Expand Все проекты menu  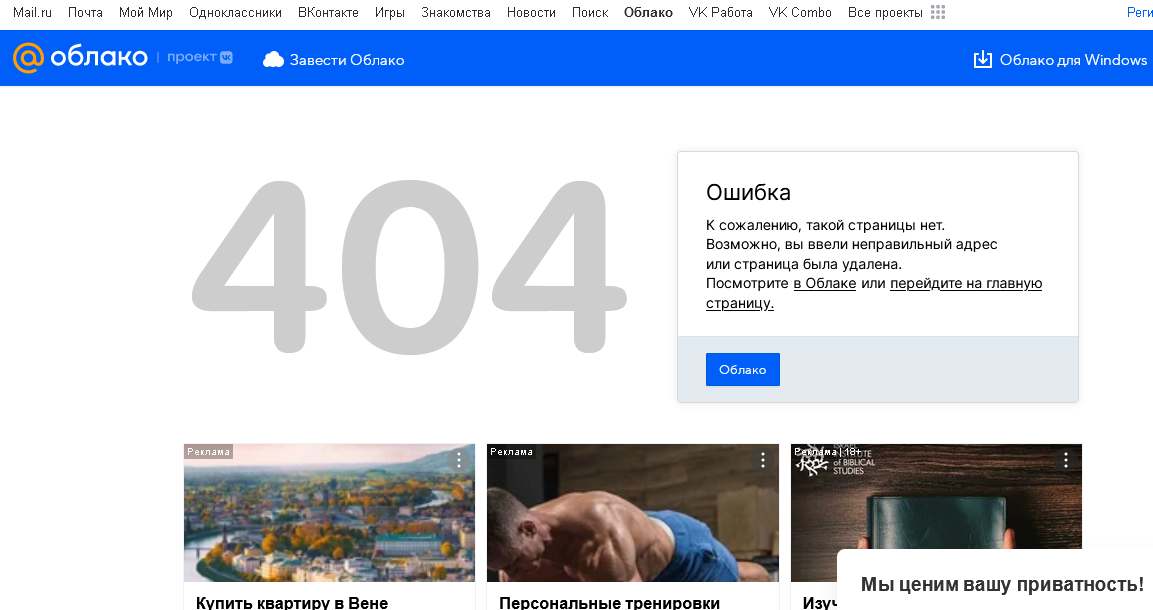point(885,12)
